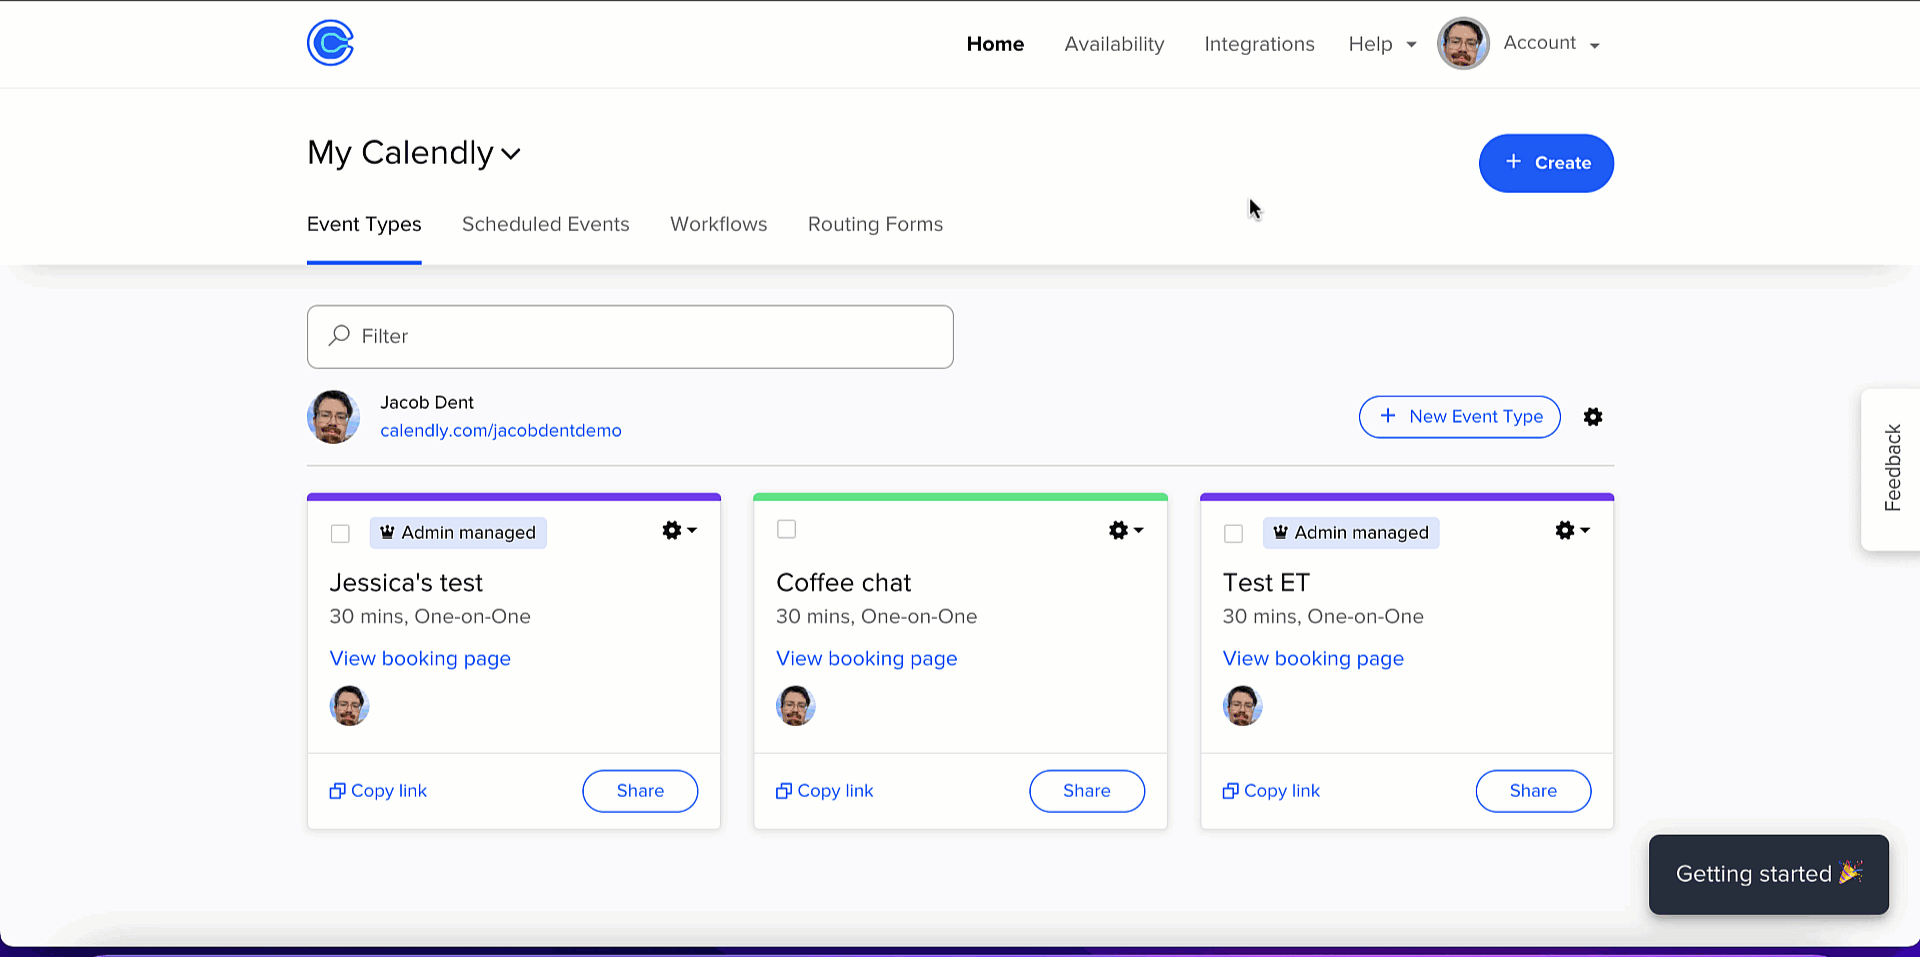Click the Test ET title
Image resolution: width=1920 pixels, height=957 pixels.
click(1266, 583)
